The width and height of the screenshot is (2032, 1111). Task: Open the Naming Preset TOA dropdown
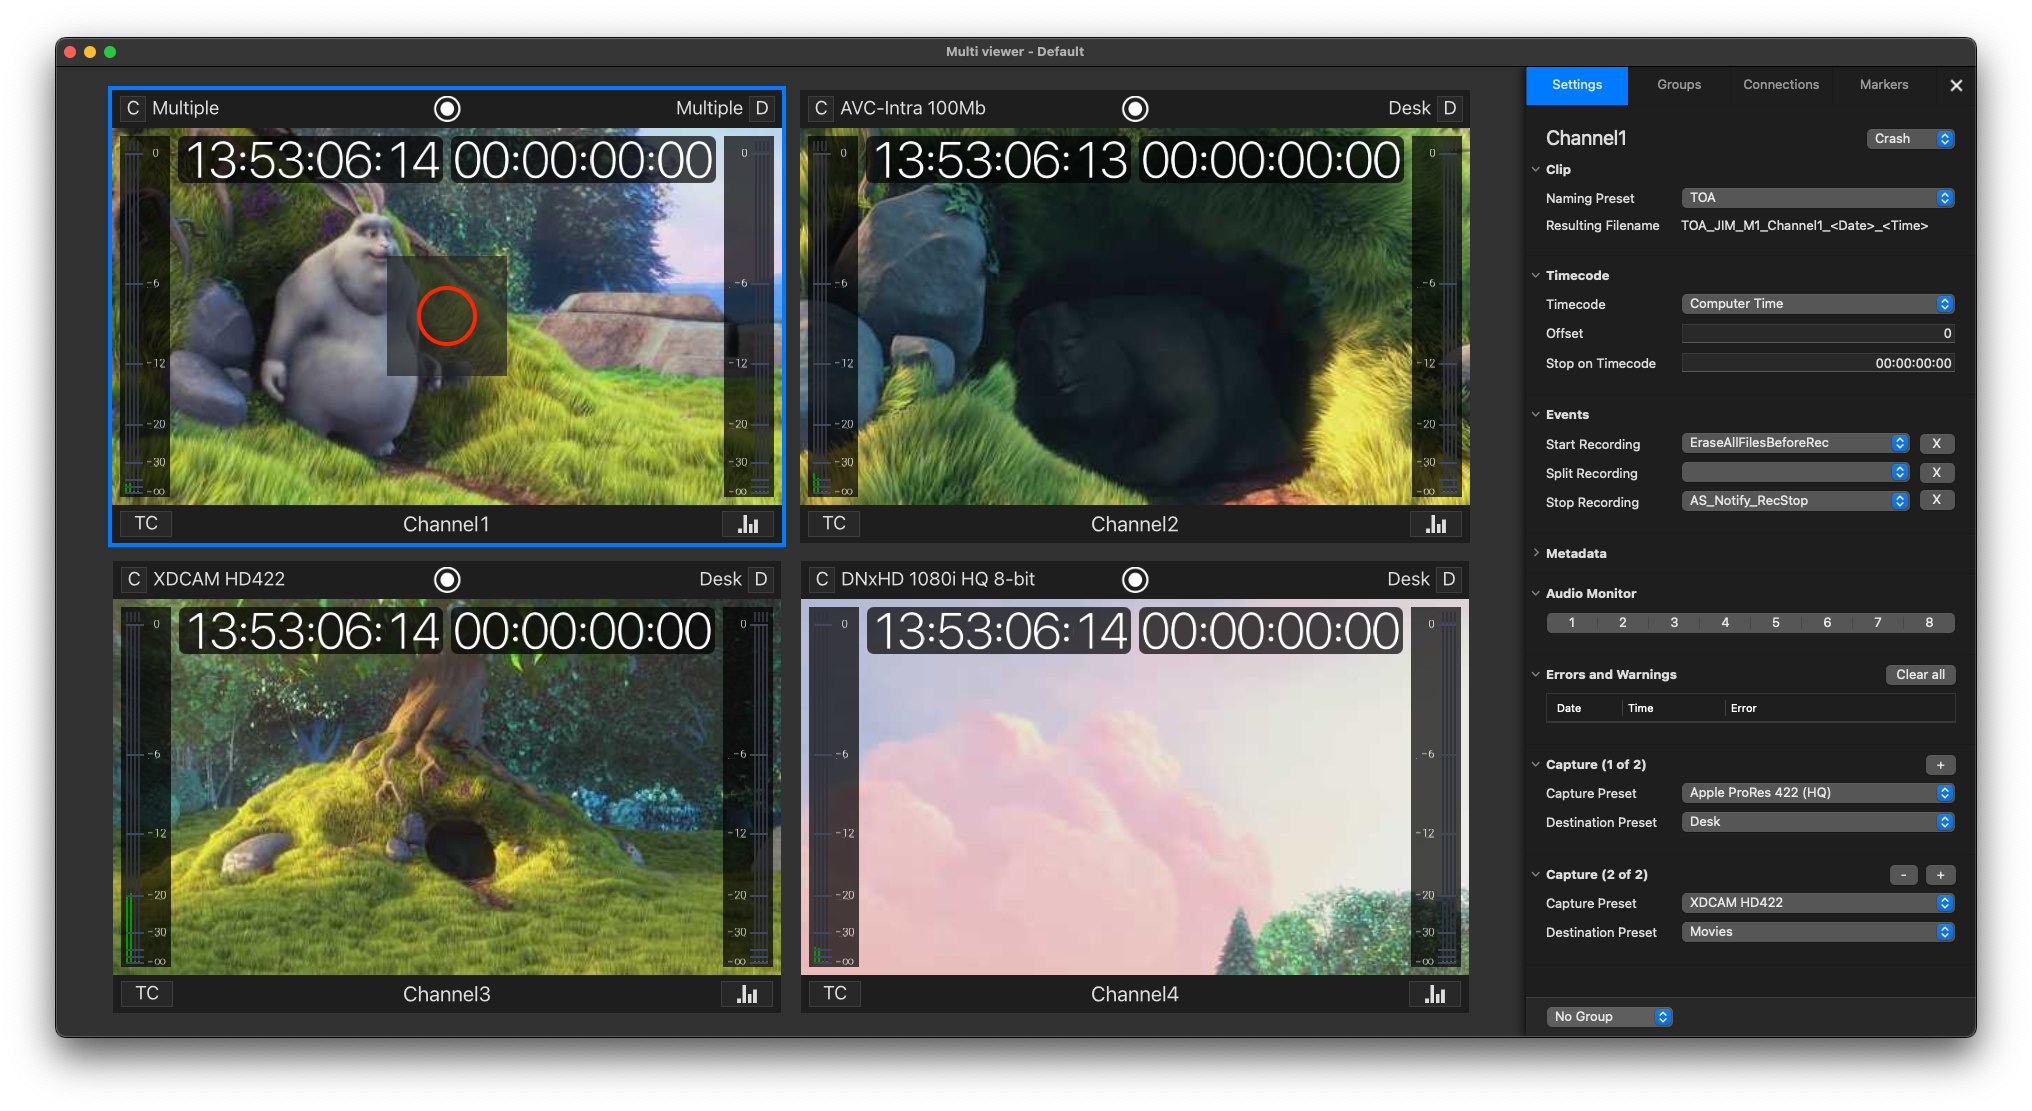coord(1817,198)
